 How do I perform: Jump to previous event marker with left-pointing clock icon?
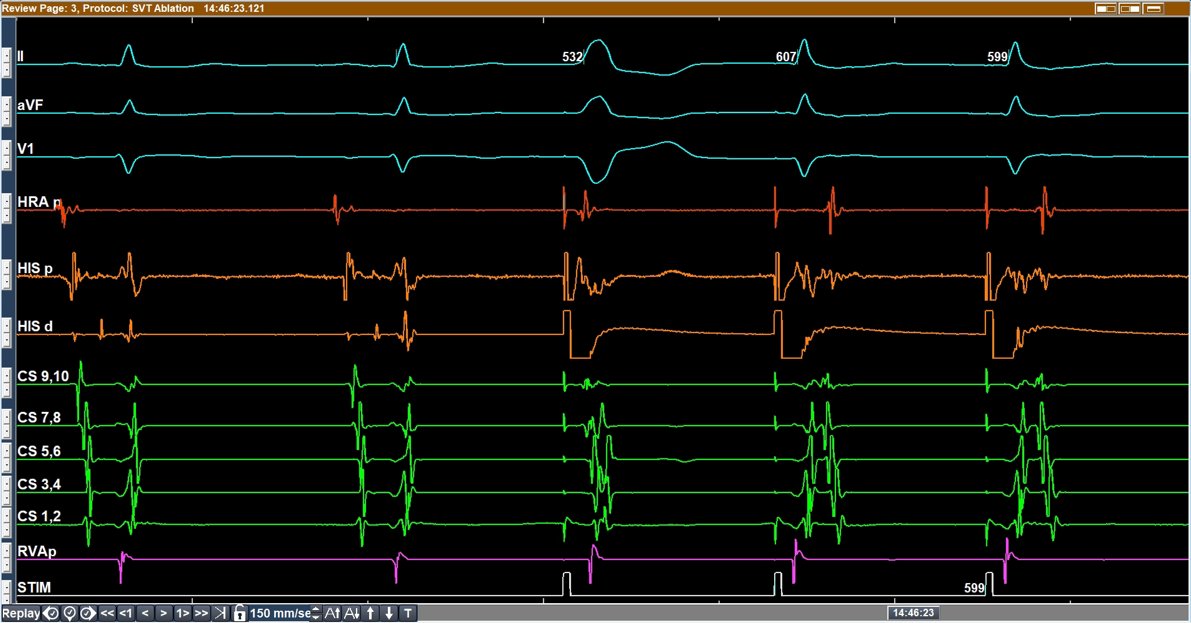click(x=52, y=613)
